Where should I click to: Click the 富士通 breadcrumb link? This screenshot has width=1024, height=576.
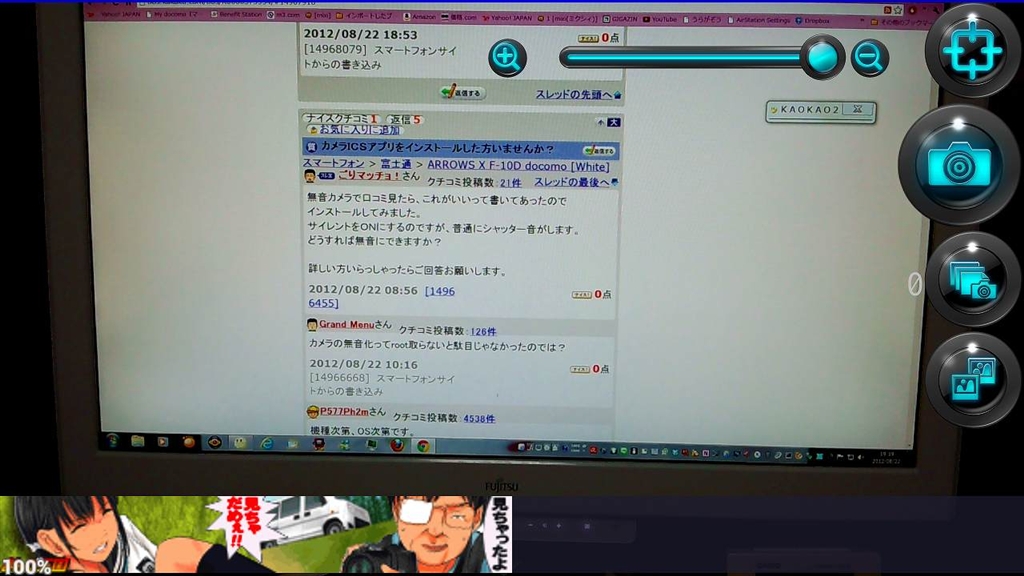(x=396, y=164)
